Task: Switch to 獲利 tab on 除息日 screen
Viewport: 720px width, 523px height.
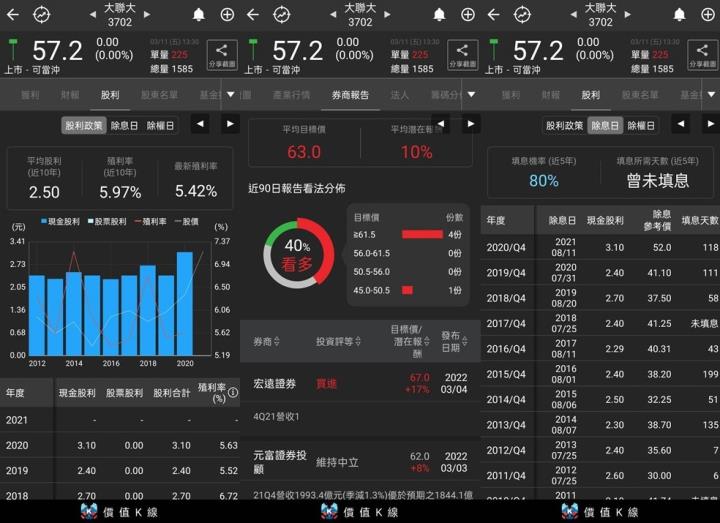Action: [511, 95]
